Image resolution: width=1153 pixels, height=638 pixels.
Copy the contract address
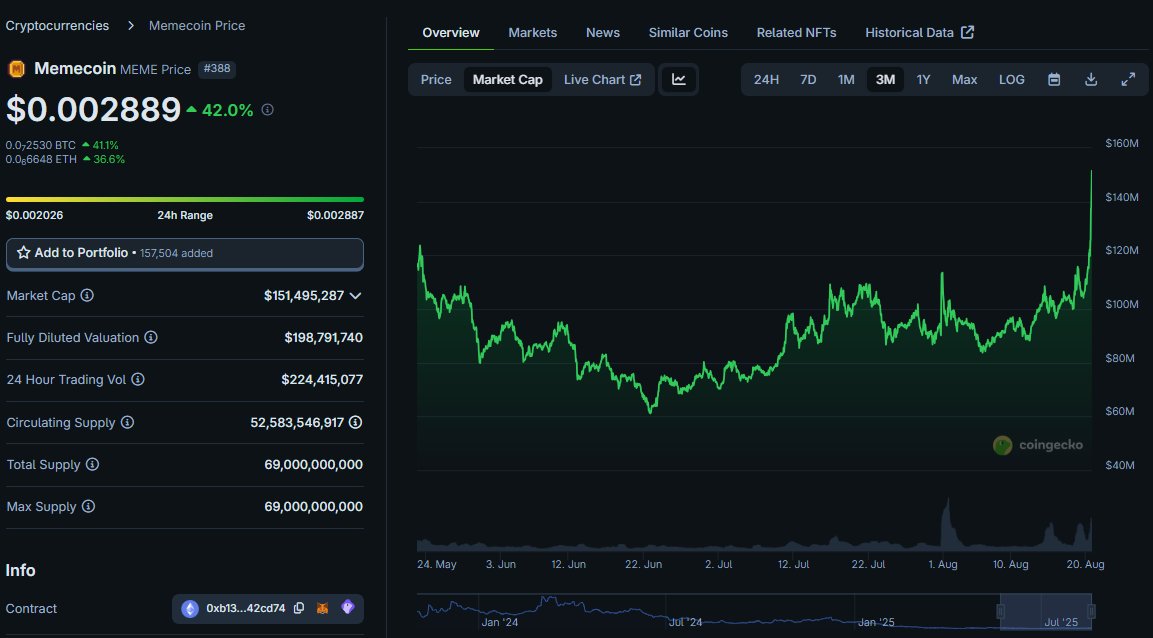pos(299,608)
